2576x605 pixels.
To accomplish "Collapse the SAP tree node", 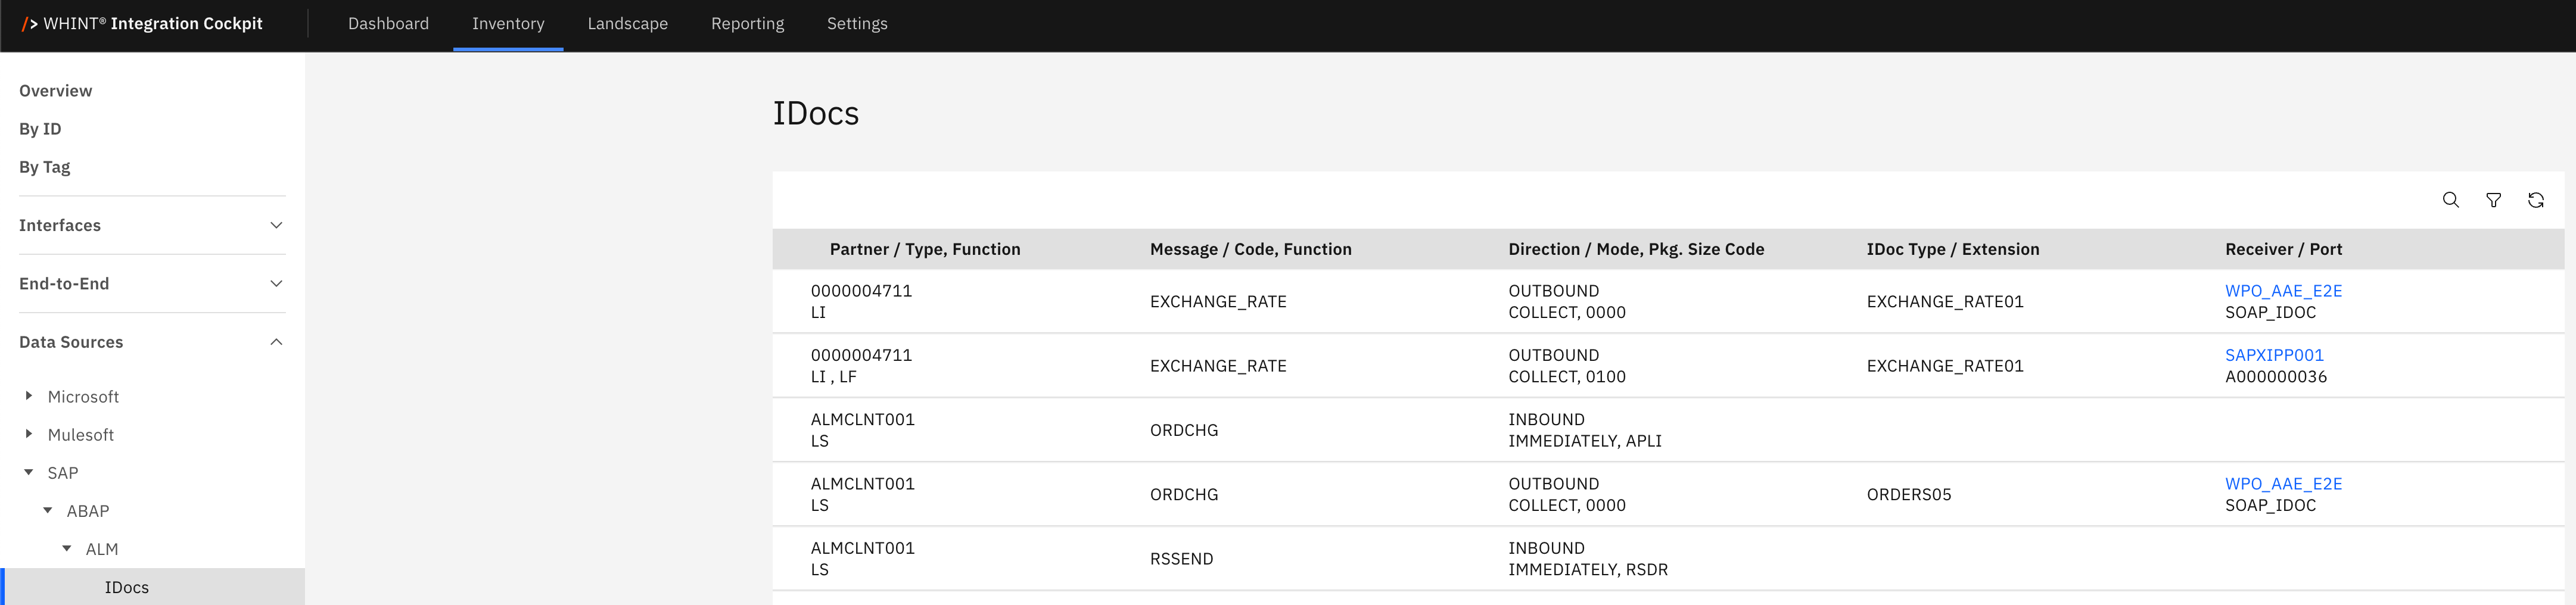I will pyautogui.click(x=29, y=472).
